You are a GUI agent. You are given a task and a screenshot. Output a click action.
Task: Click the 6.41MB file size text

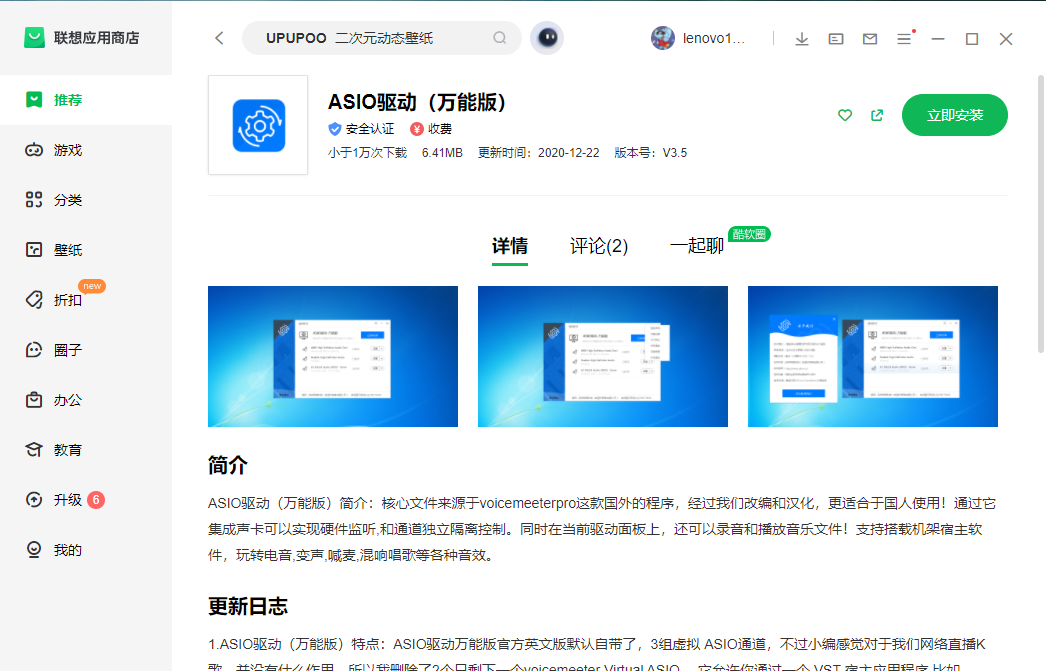(442, 153)
